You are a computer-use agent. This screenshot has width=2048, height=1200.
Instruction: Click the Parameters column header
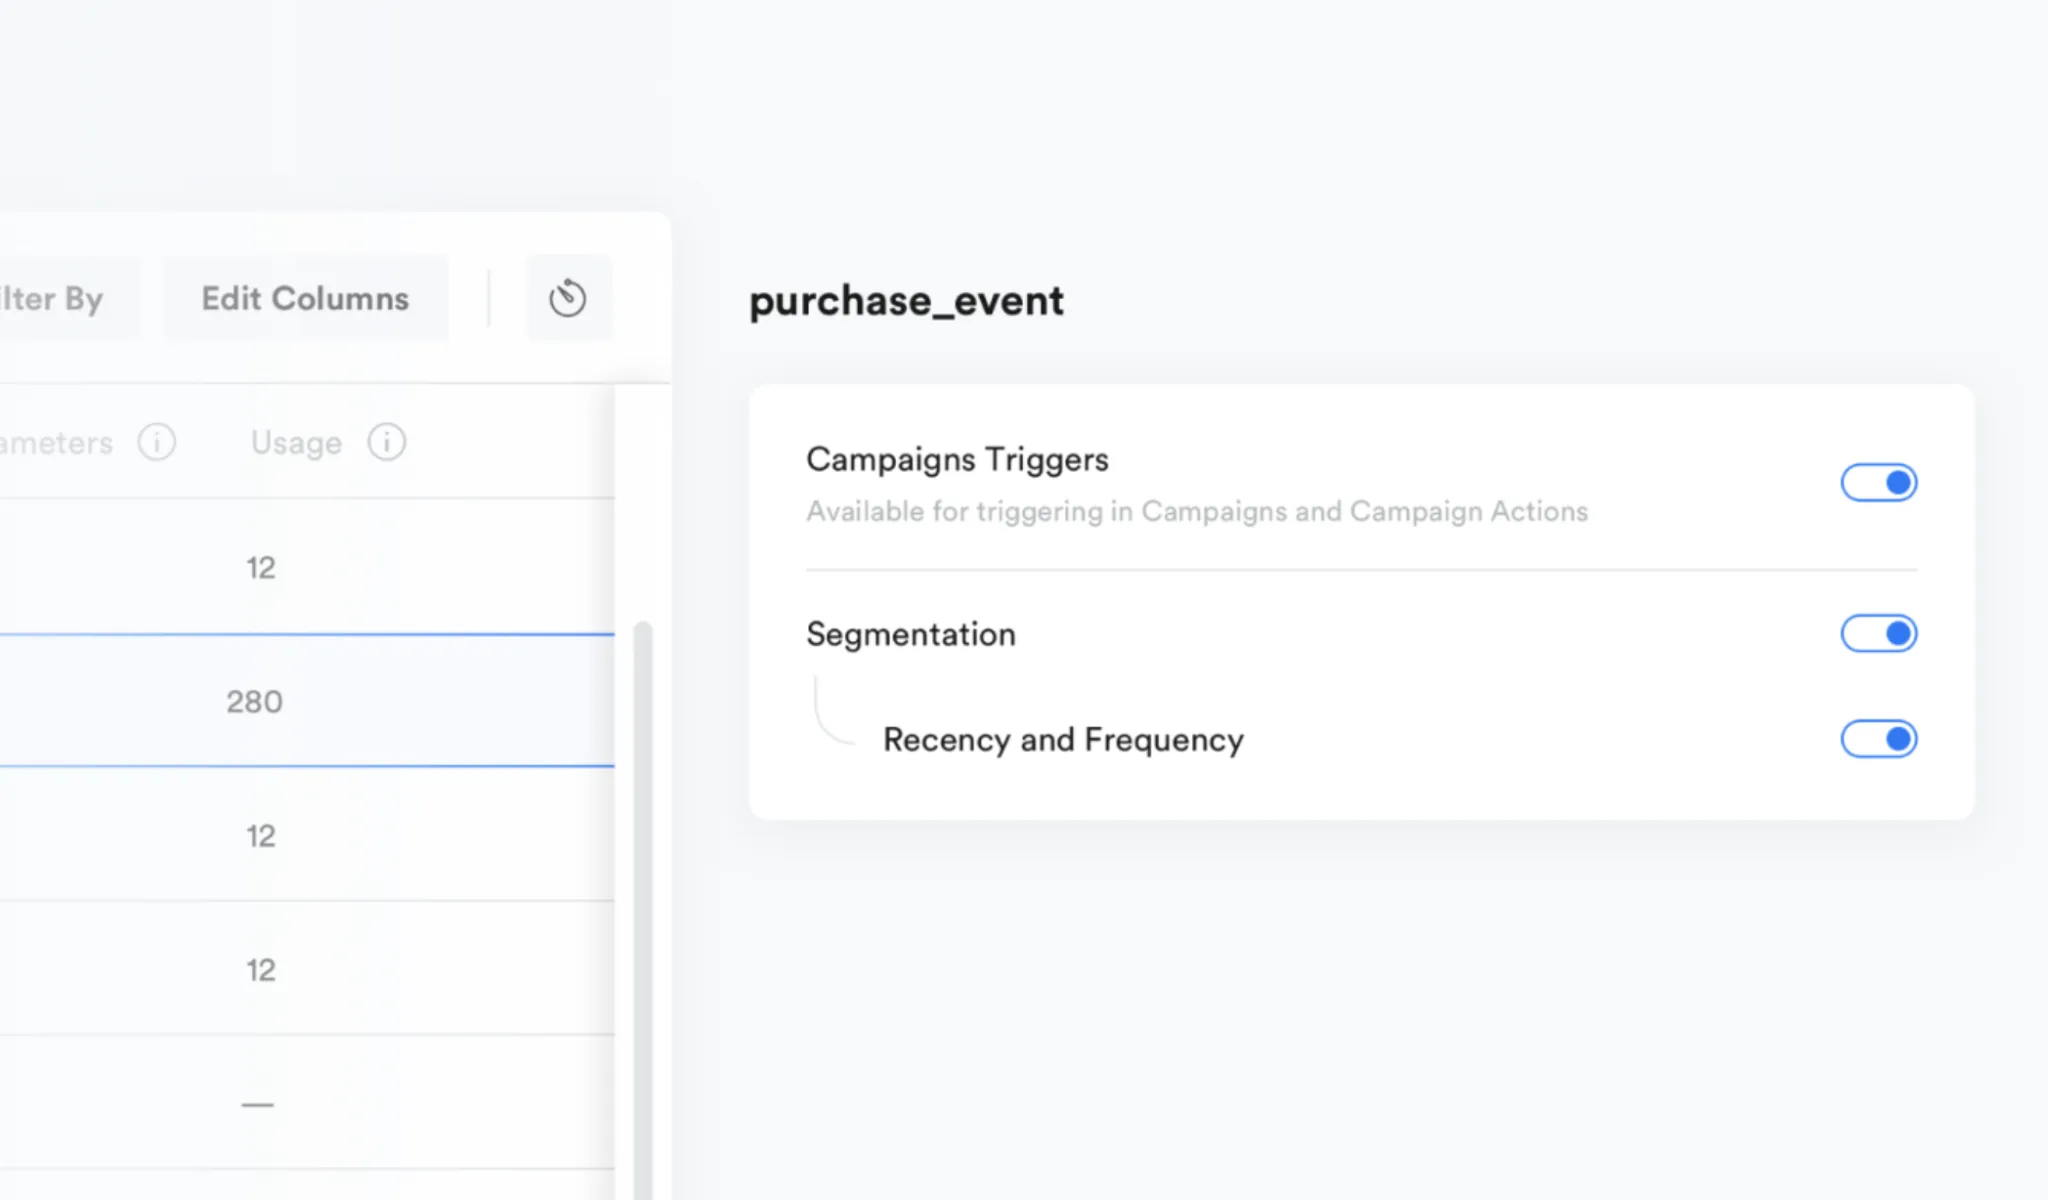pos(57,442)
